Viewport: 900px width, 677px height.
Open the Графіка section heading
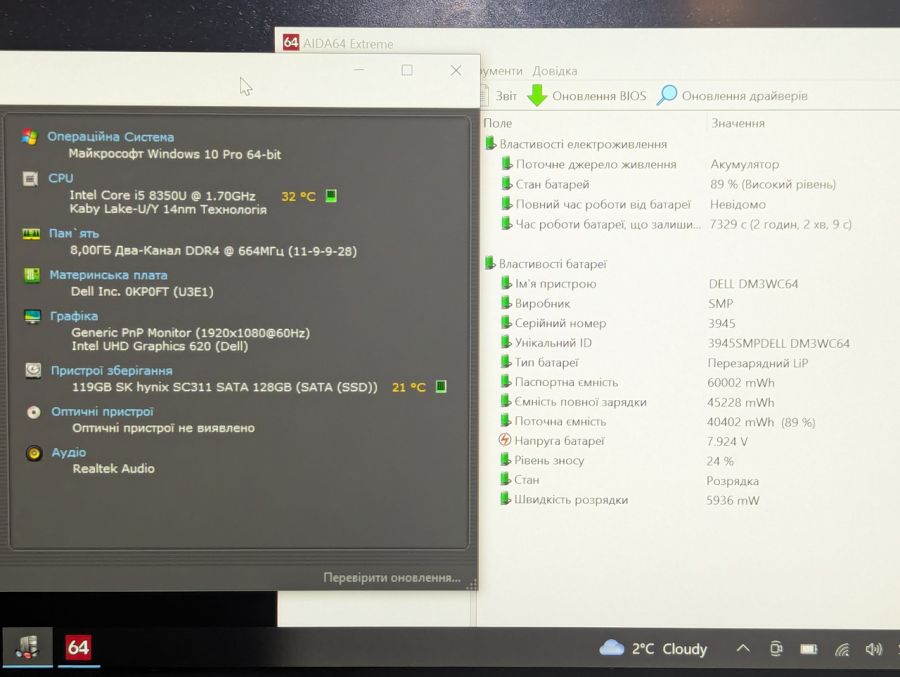(73, 316)
